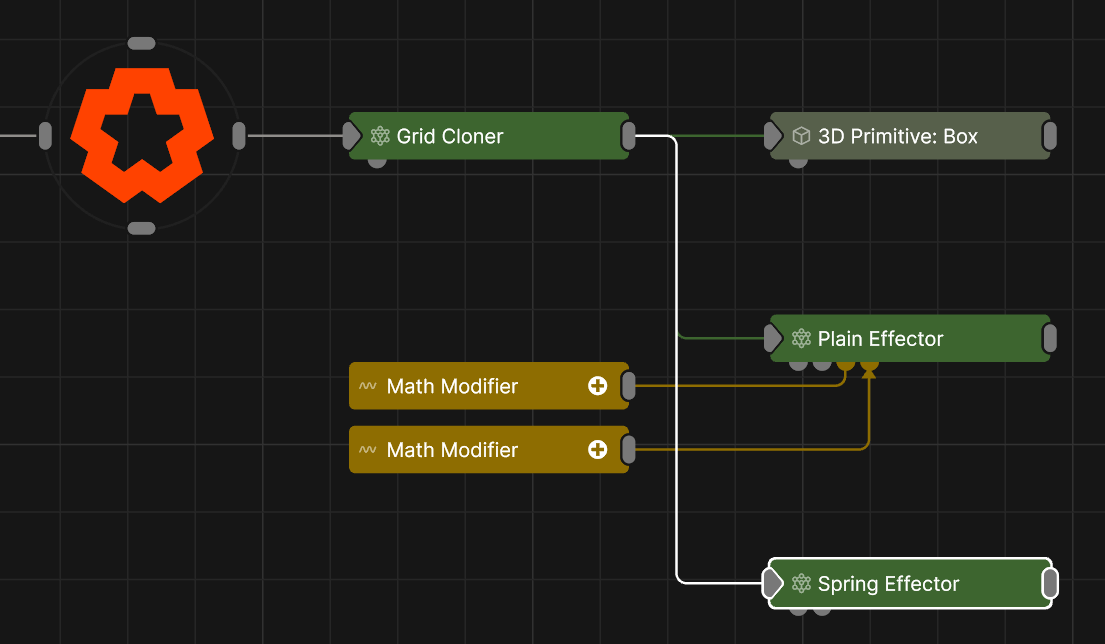Click the 3D Primitive: Box output port
This screenshot has width=1105, height=644.
[1050, 136]
